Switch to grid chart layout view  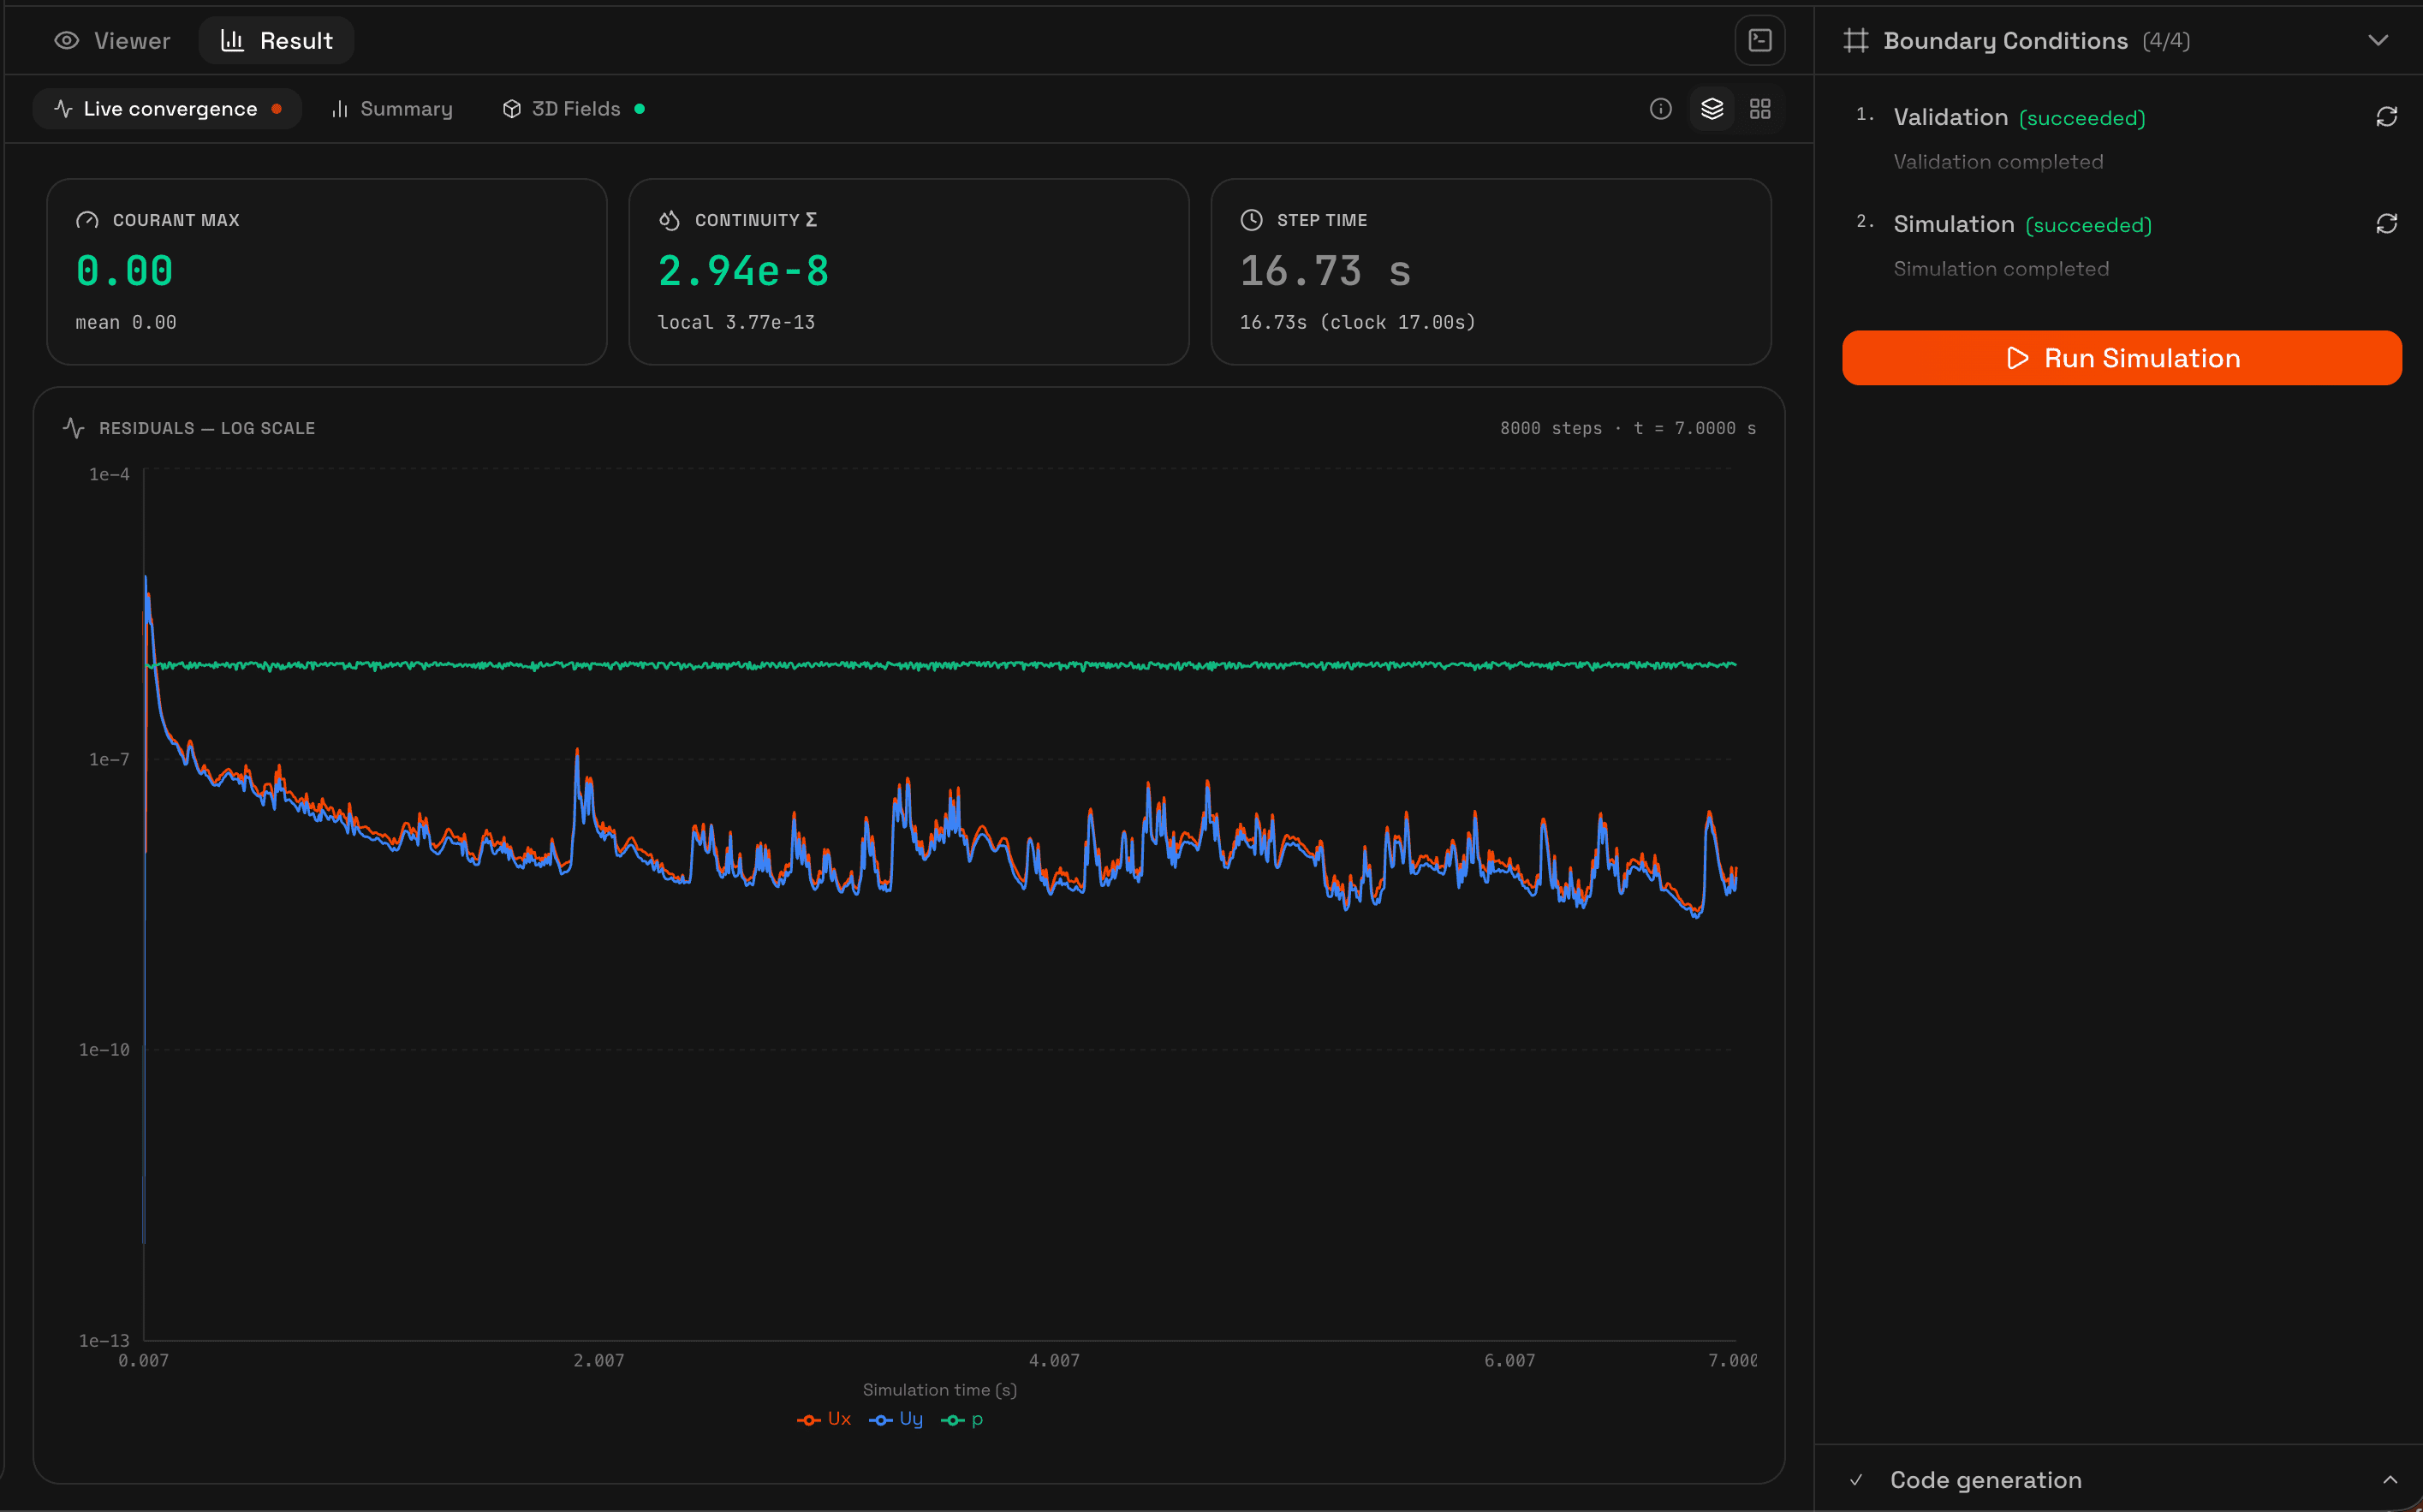pyautogui.click(x=1760, y=109)
